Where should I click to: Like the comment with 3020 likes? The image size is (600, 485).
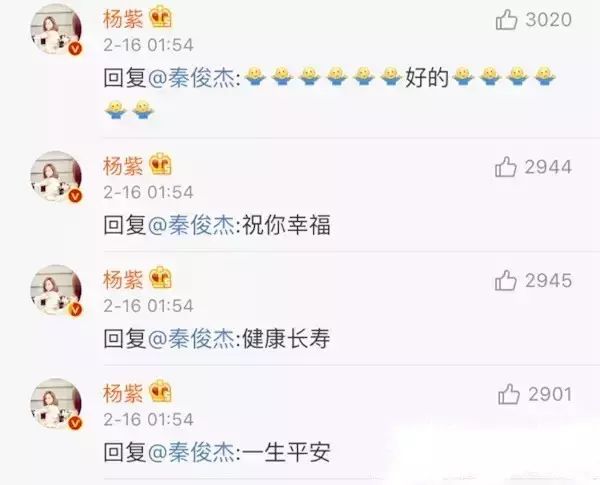click(x=507, y=20)
